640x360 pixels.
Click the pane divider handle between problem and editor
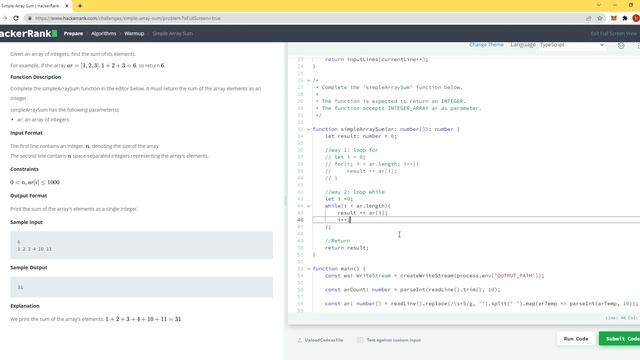click(x=285, y=200)
